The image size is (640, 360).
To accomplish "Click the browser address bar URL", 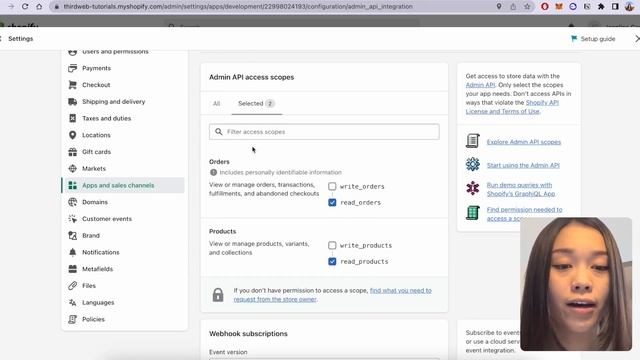I will point(238,7).
